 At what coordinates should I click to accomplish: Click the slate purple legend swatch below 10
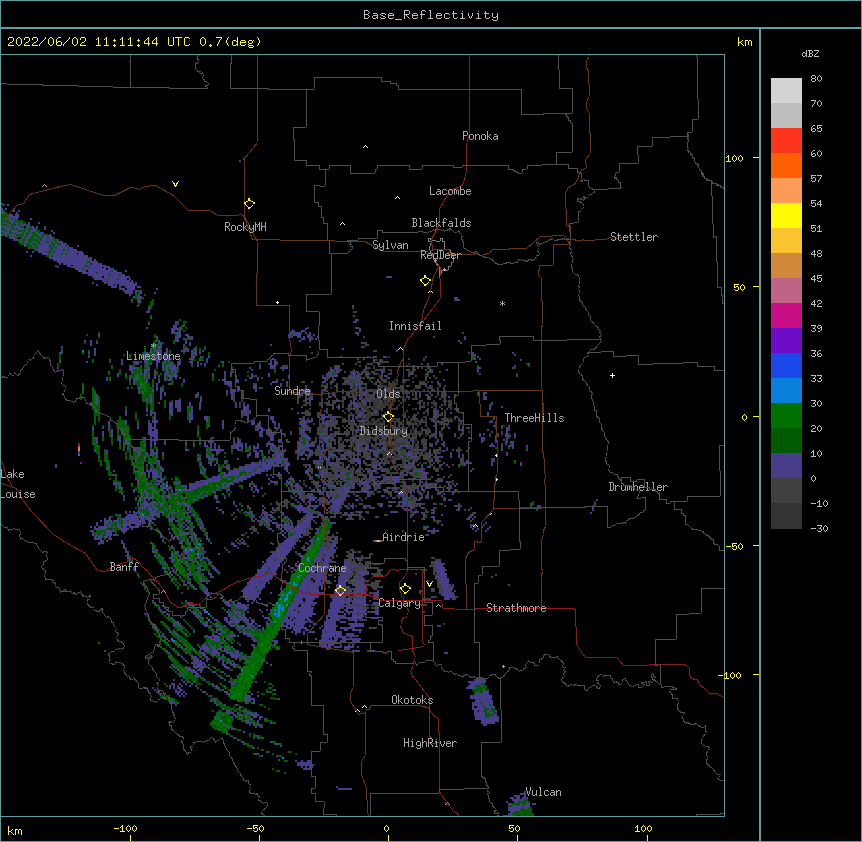click(x=786, y=466)
